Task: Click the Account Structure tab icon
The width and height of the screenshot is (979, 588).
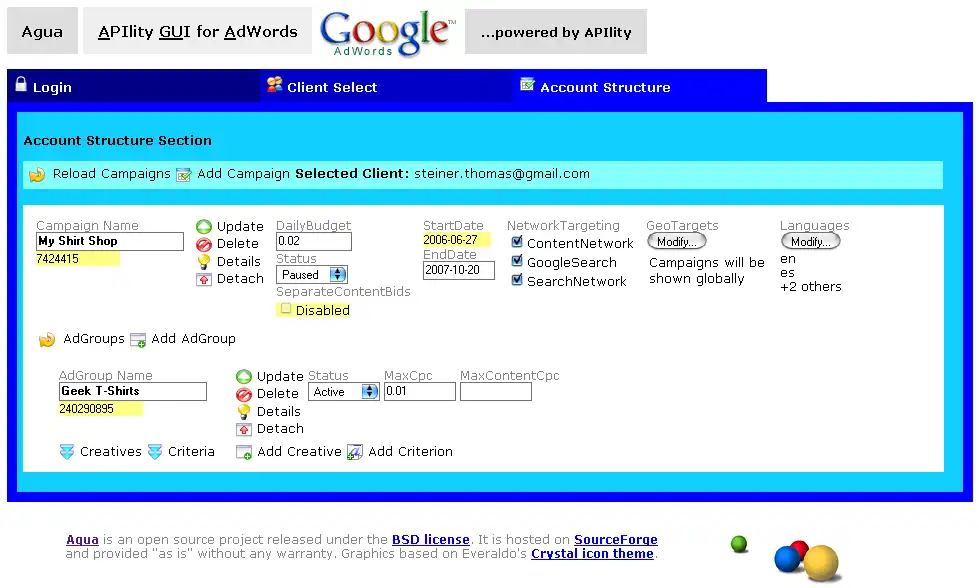Action: (527, 84)
